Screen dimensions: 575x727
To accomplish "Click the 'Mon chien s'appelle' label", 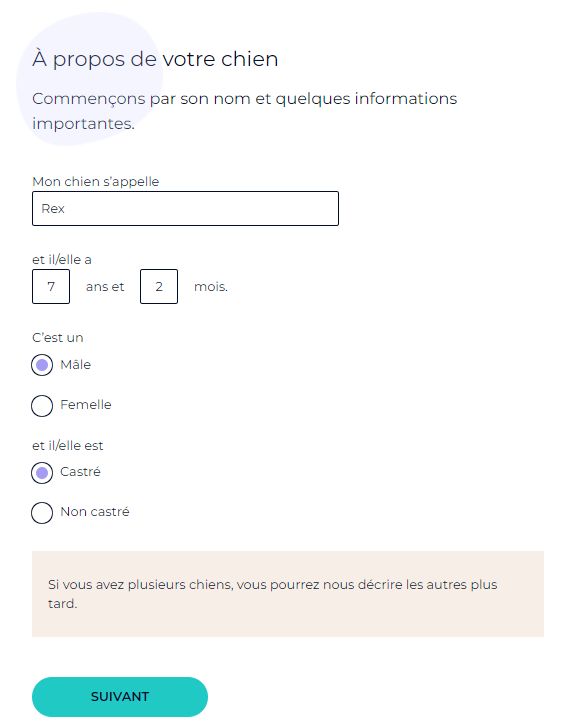I will (96, 181).
